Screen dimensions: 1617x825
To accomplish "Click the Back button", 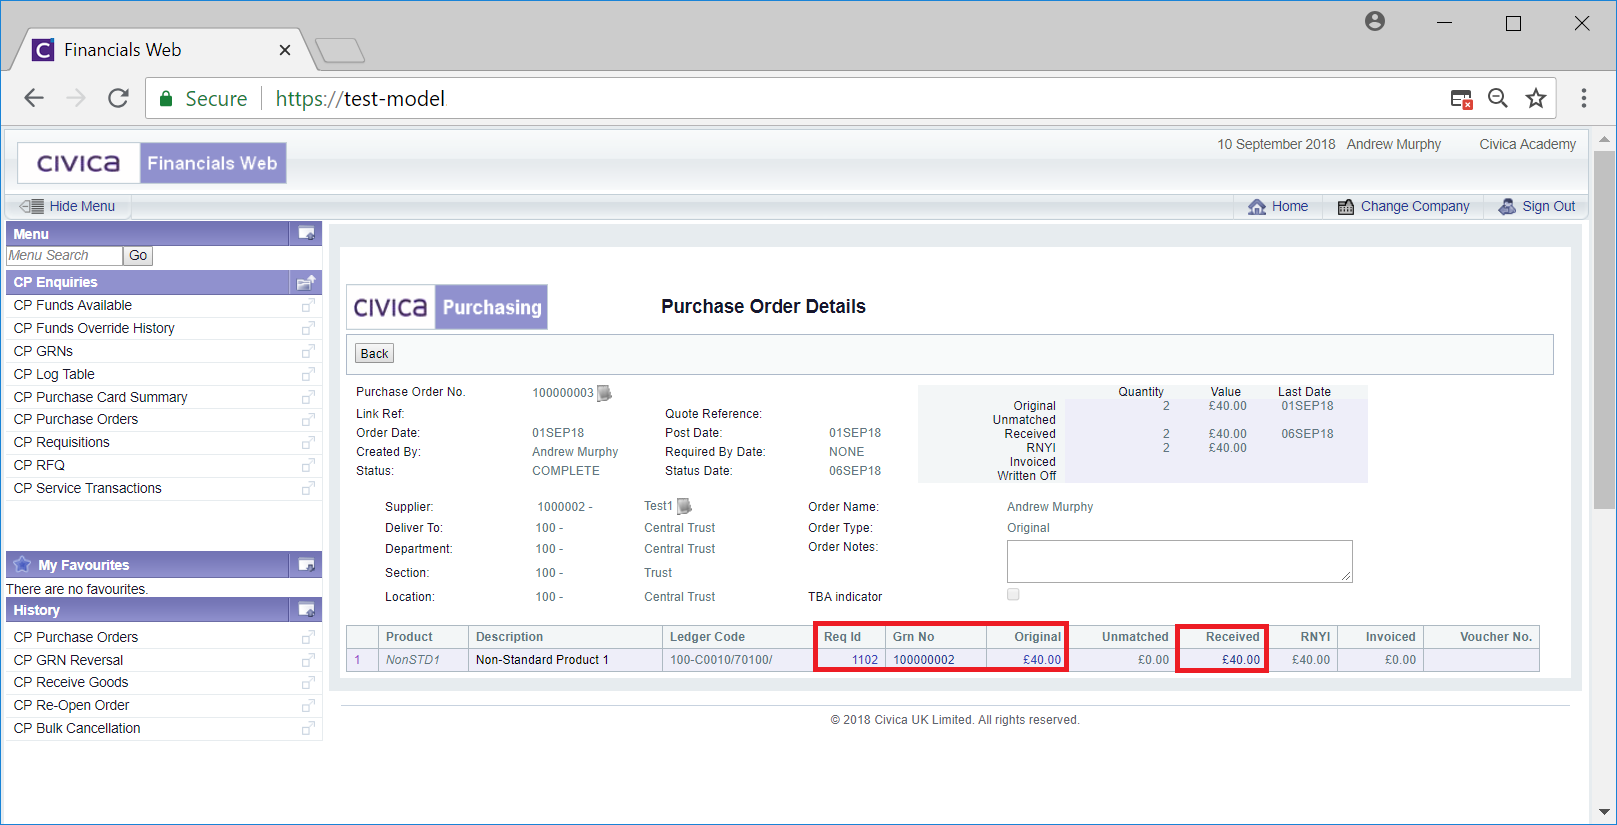I will [374, 353].
